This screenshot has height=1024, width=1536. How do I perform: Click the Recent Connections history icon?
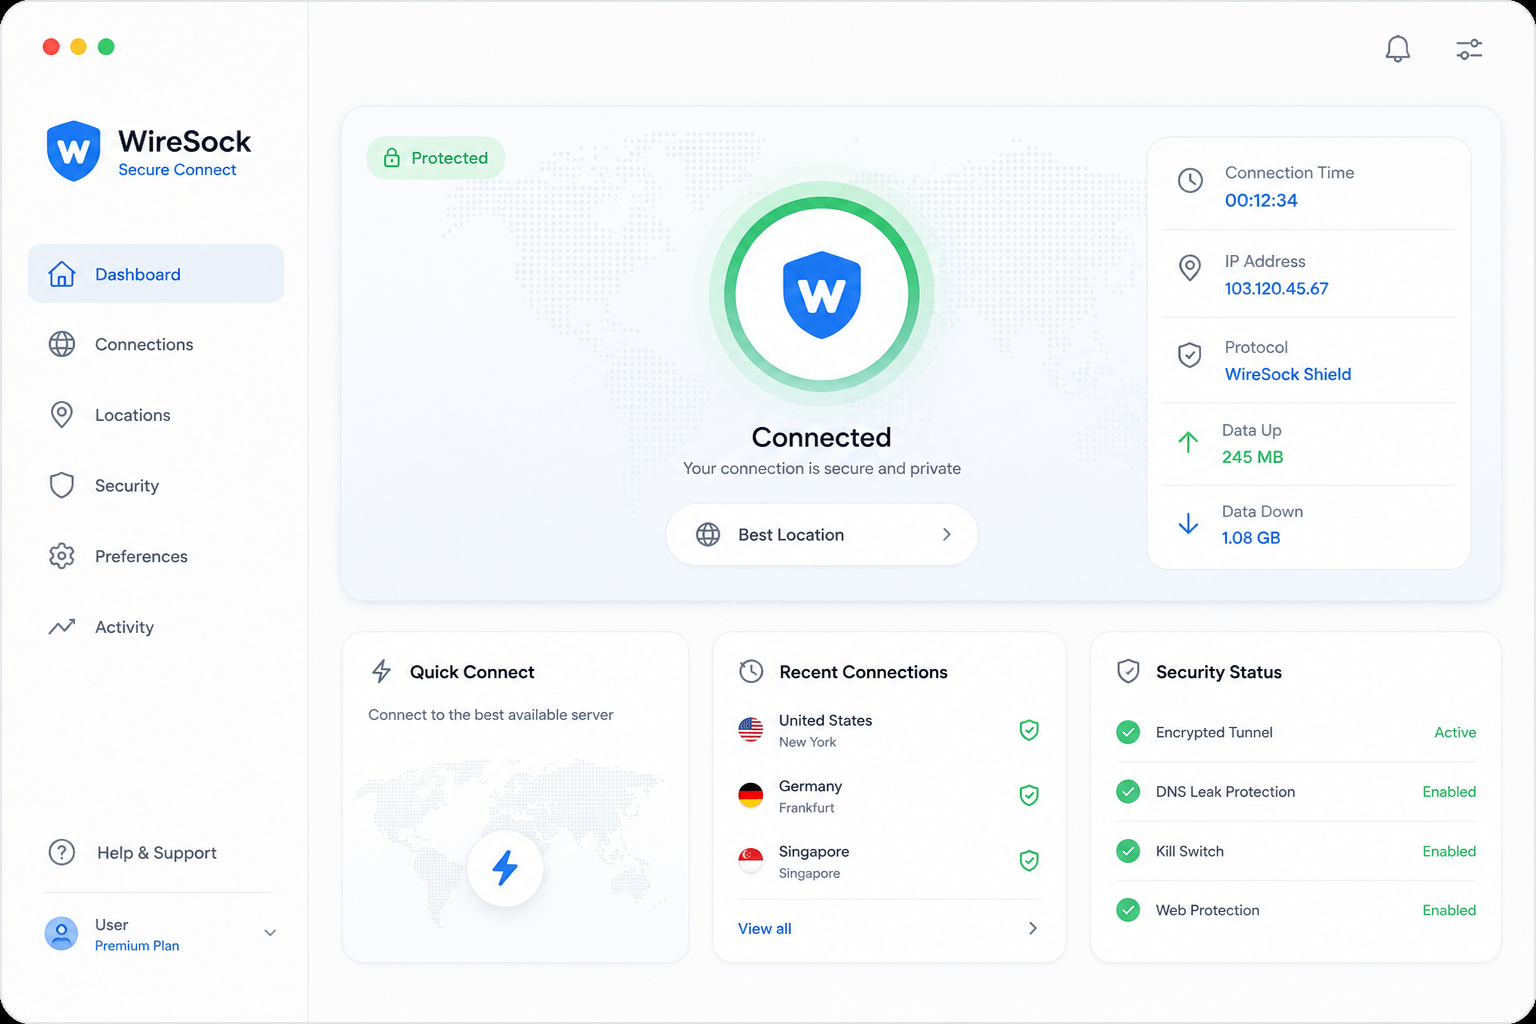click(x=751, y=671)
